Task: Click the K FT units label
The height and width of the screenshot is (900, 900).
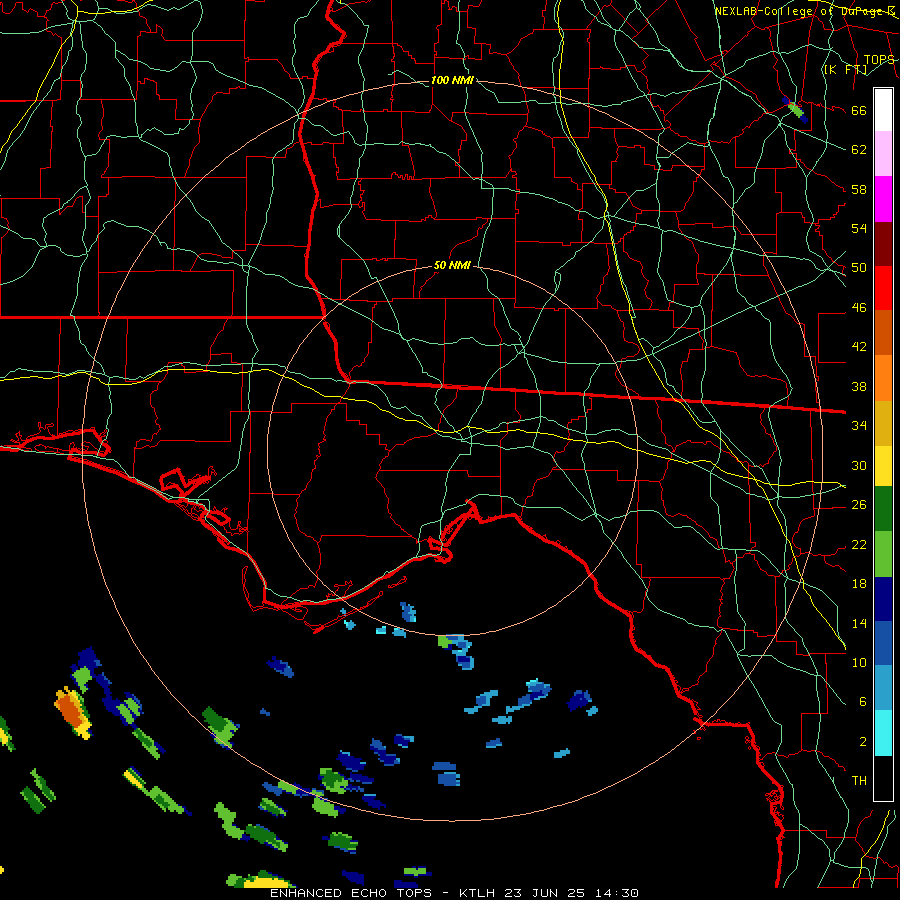Action: tap(845, 69)
